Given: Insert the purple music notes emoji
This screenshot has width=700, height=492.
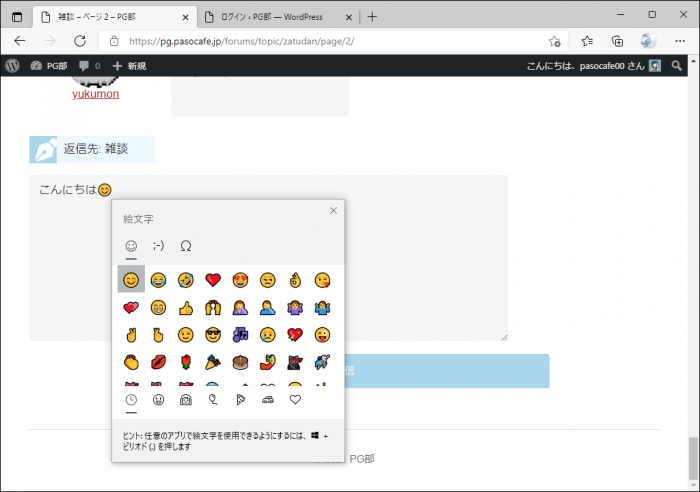Looking at the screenshot, I should point(240,334).
